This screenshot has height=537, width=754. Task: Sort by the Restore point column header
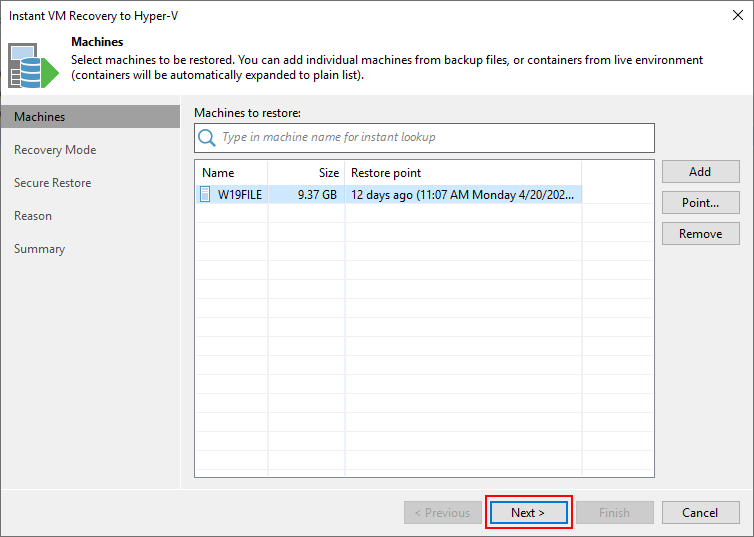[463, 173]
